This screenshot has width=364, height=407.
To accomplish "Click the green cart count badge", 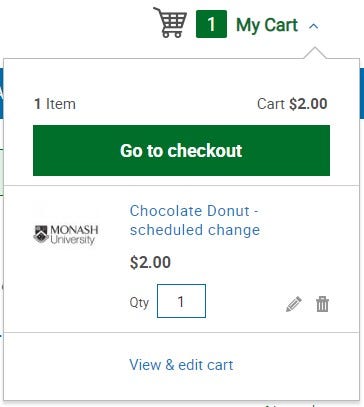I will 211,24.
